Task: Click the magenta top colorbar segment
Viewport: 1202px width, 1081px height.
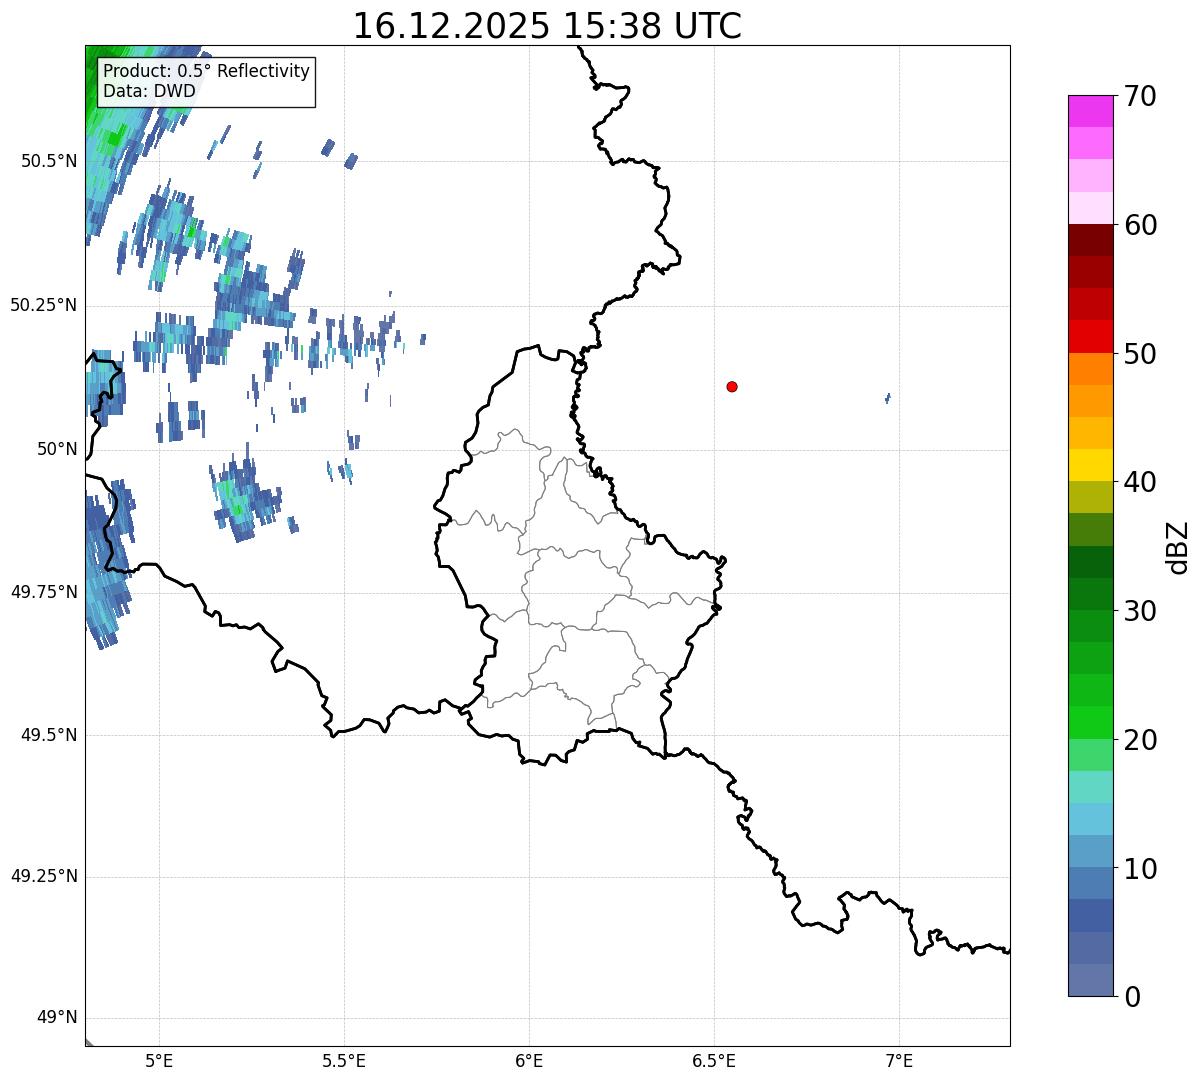Action: 1091,111
